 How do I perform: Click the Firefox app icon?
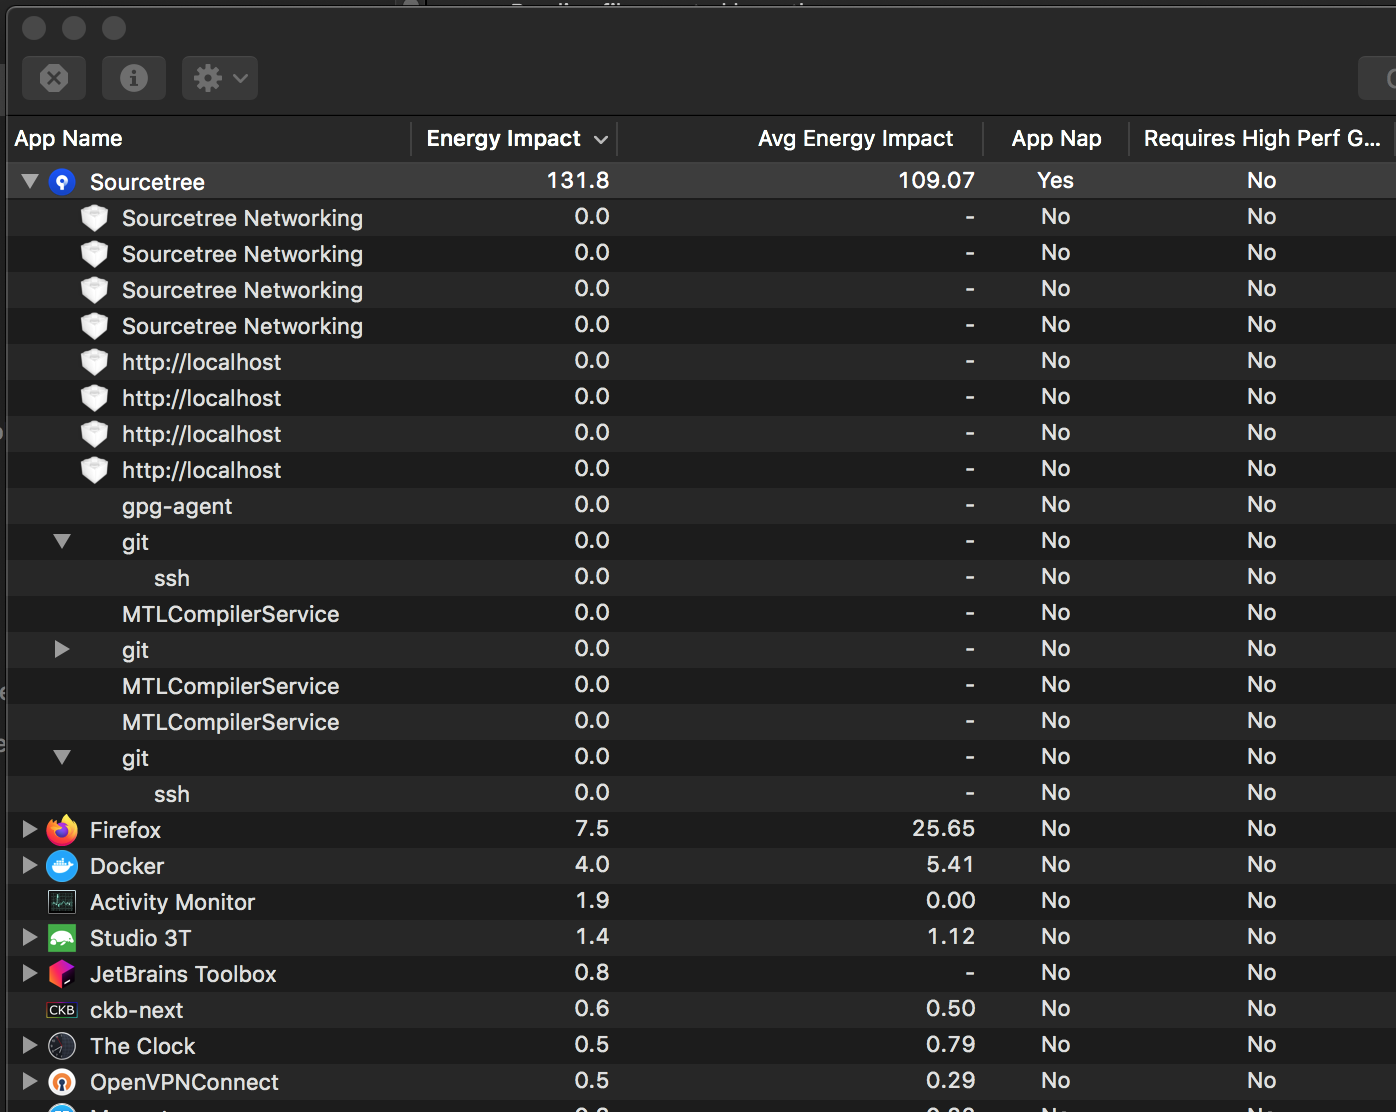click(x=62, y=830)
